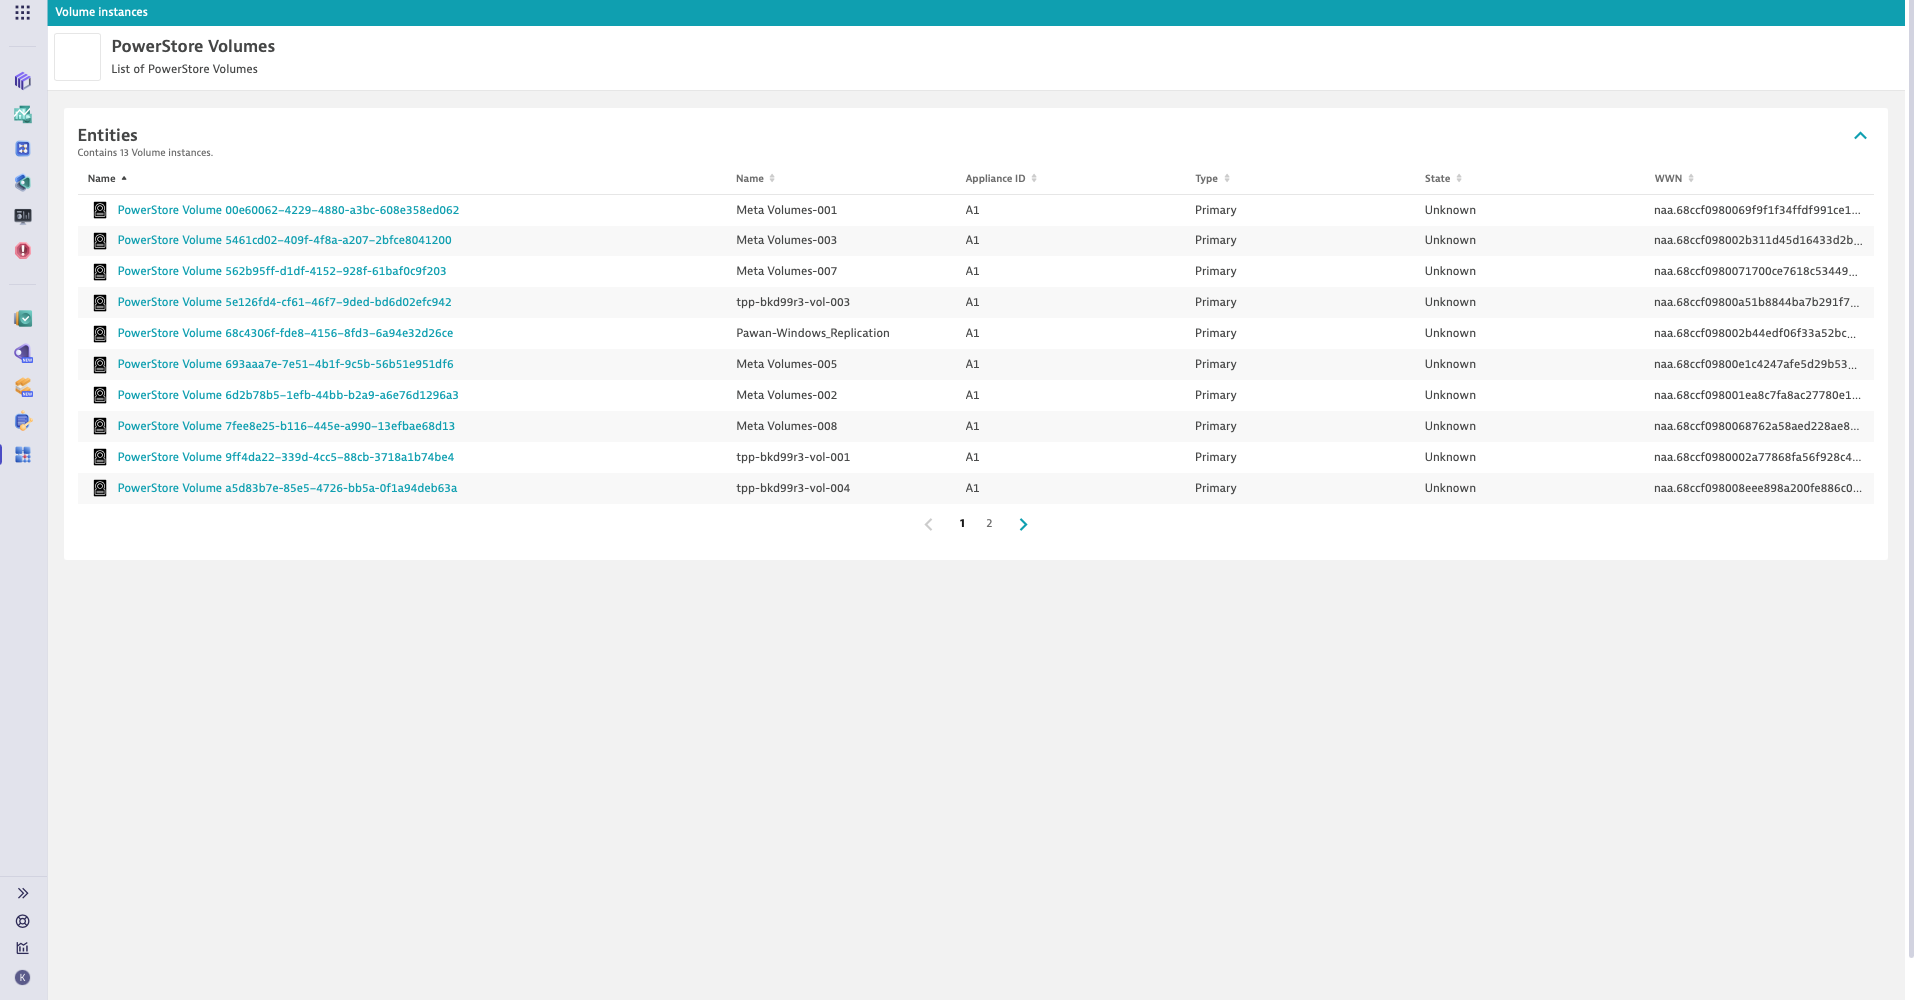The width and height of the screenshot is (1916, 1000).
Task: Open PowerStore Volume 9ff4da22 link
Action: point(286,457)
